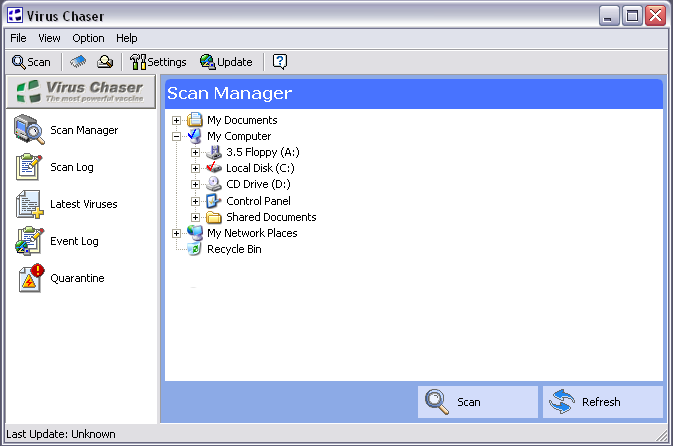
Task: Toggle the My Documents icon checkbox
Action: (195, 120)
